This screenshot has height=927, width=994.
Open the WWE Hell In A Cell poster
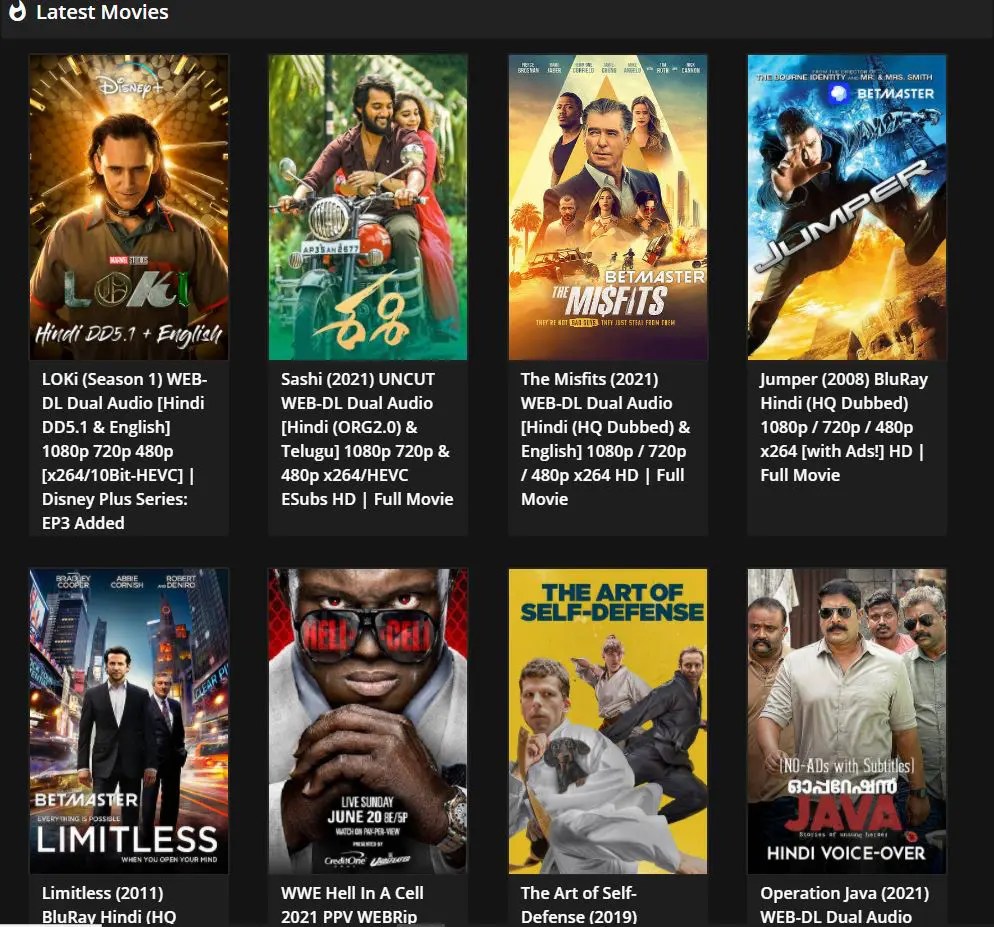(368, 721)
